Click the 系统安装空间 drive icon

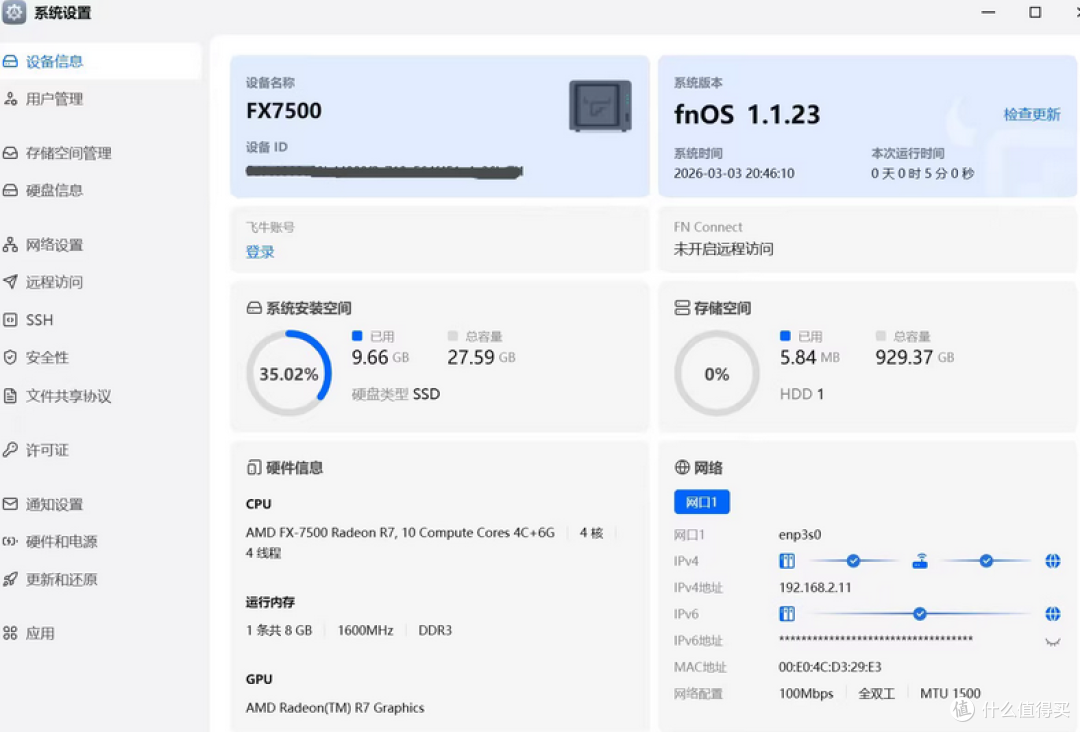coord(254,308)
